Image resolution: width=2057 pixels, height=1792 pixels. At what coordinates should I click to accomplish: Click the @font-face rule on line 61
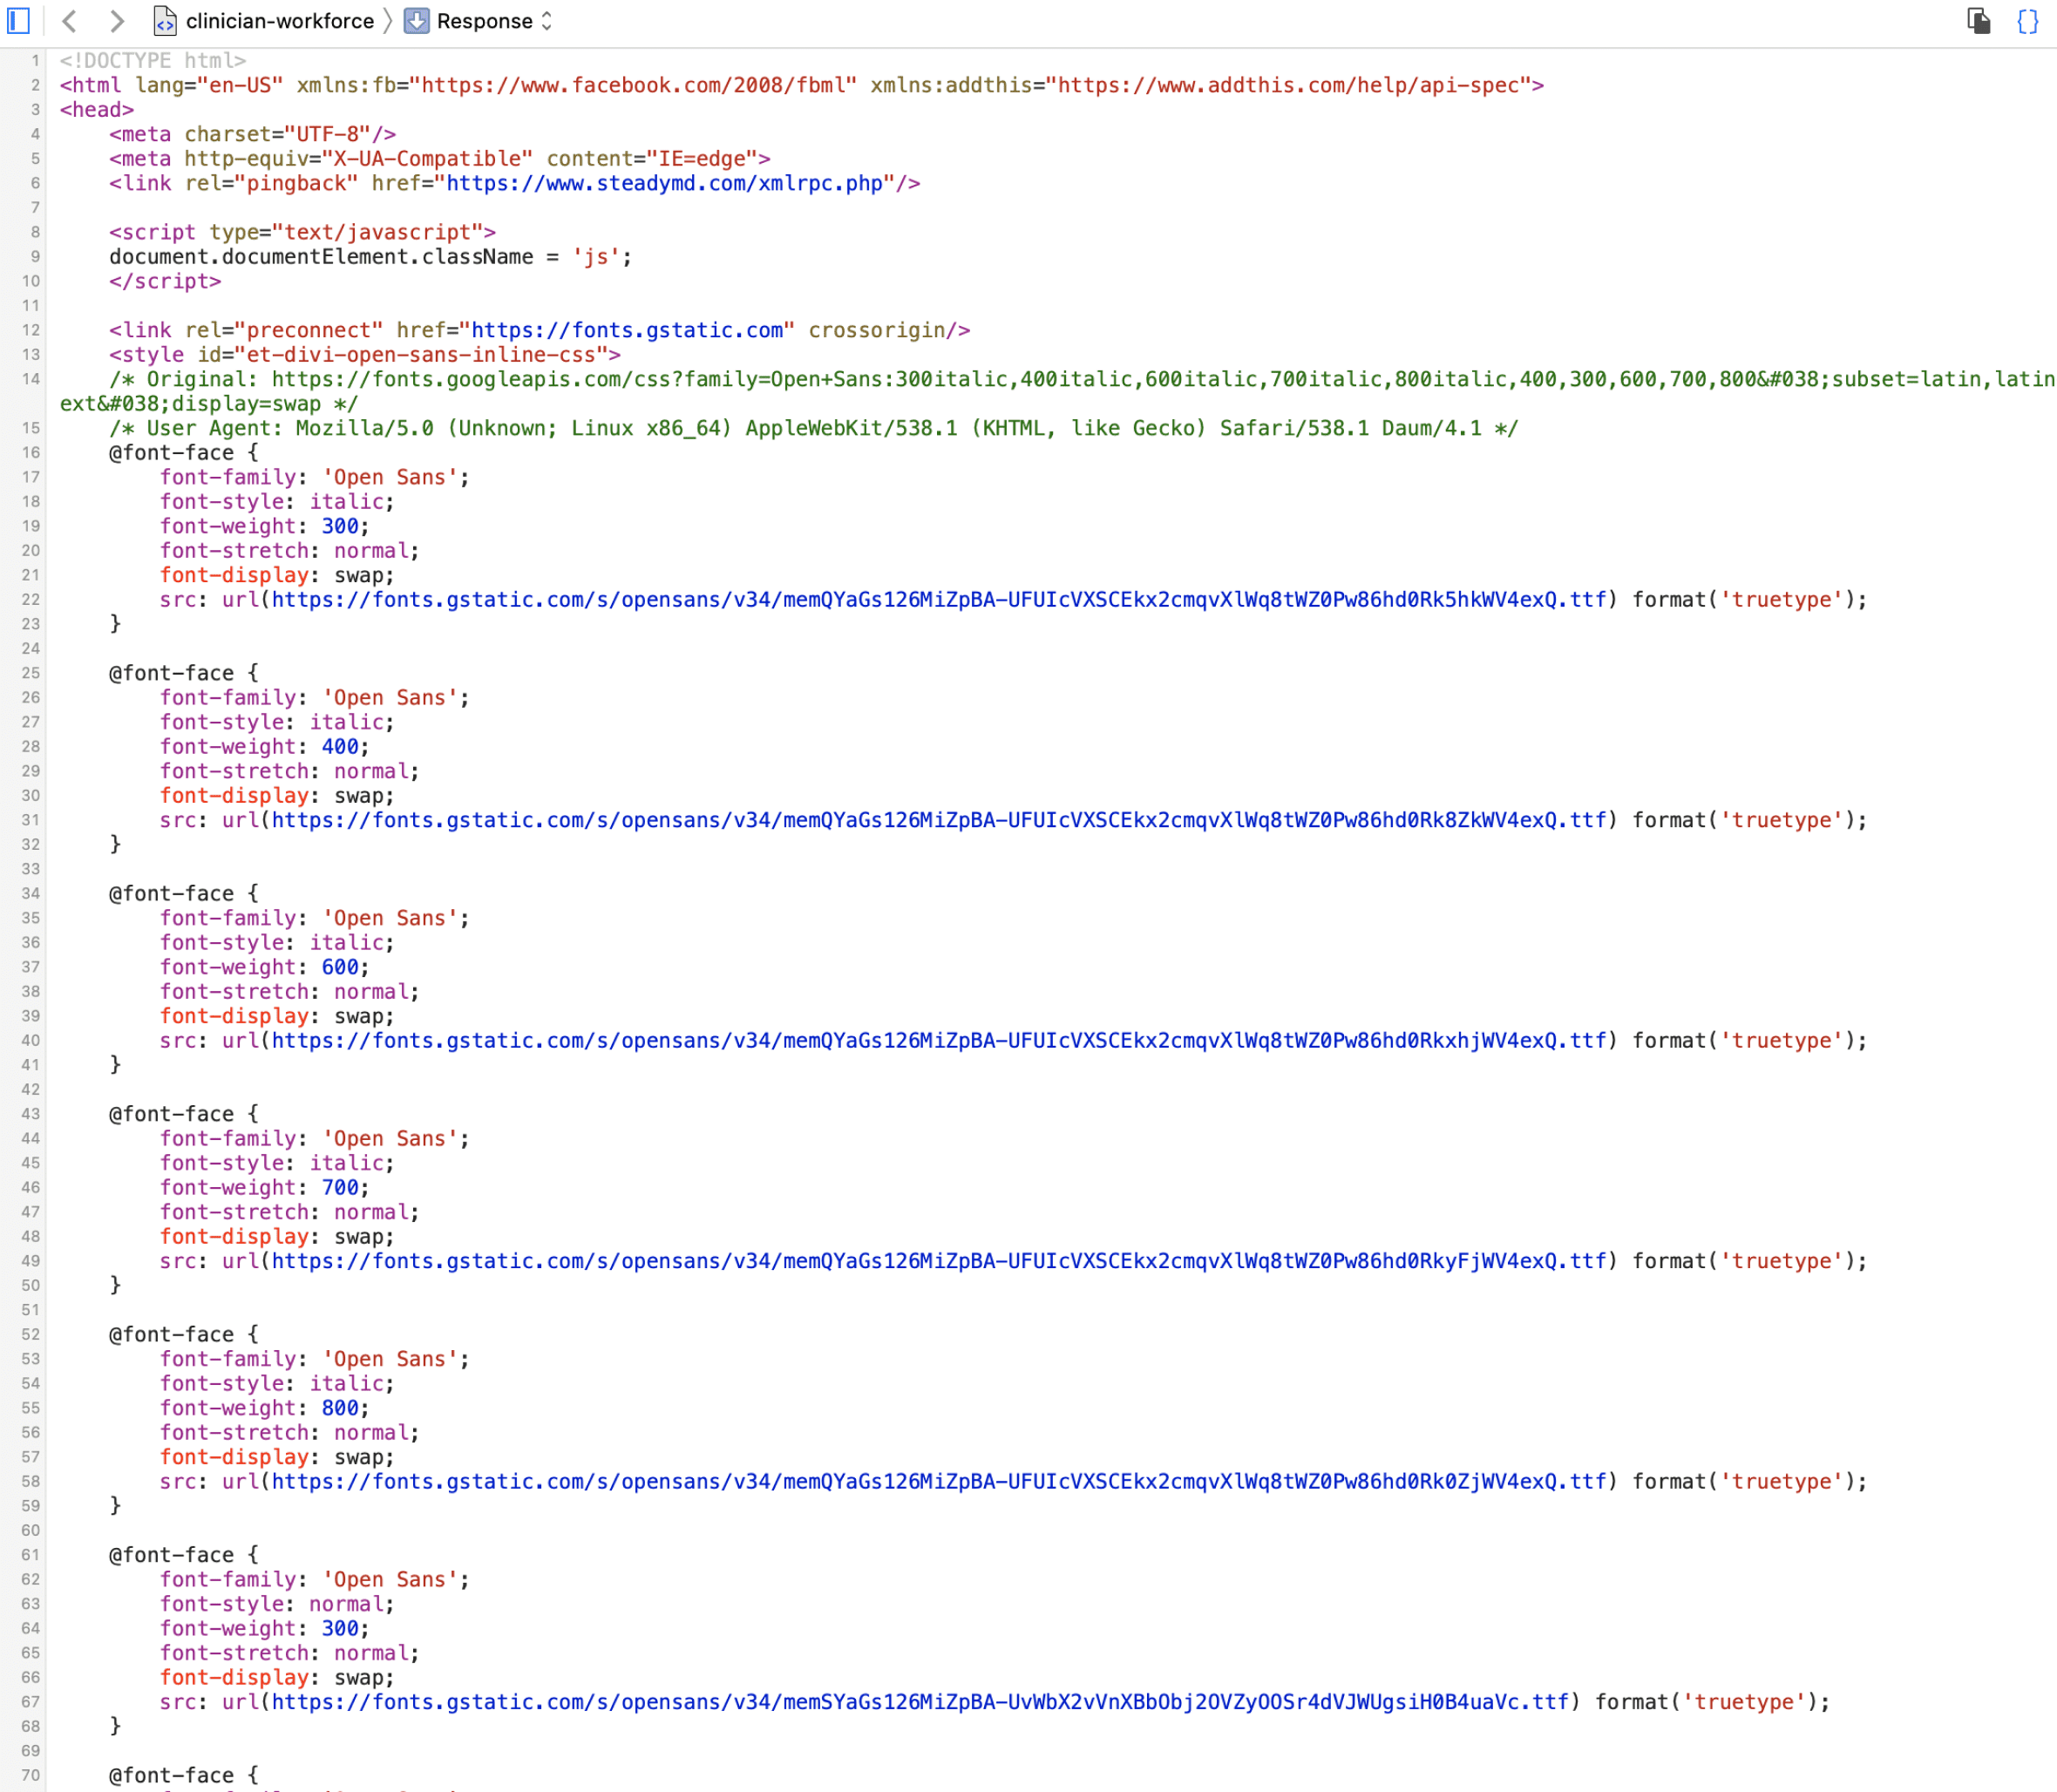tap(184, 1555)
